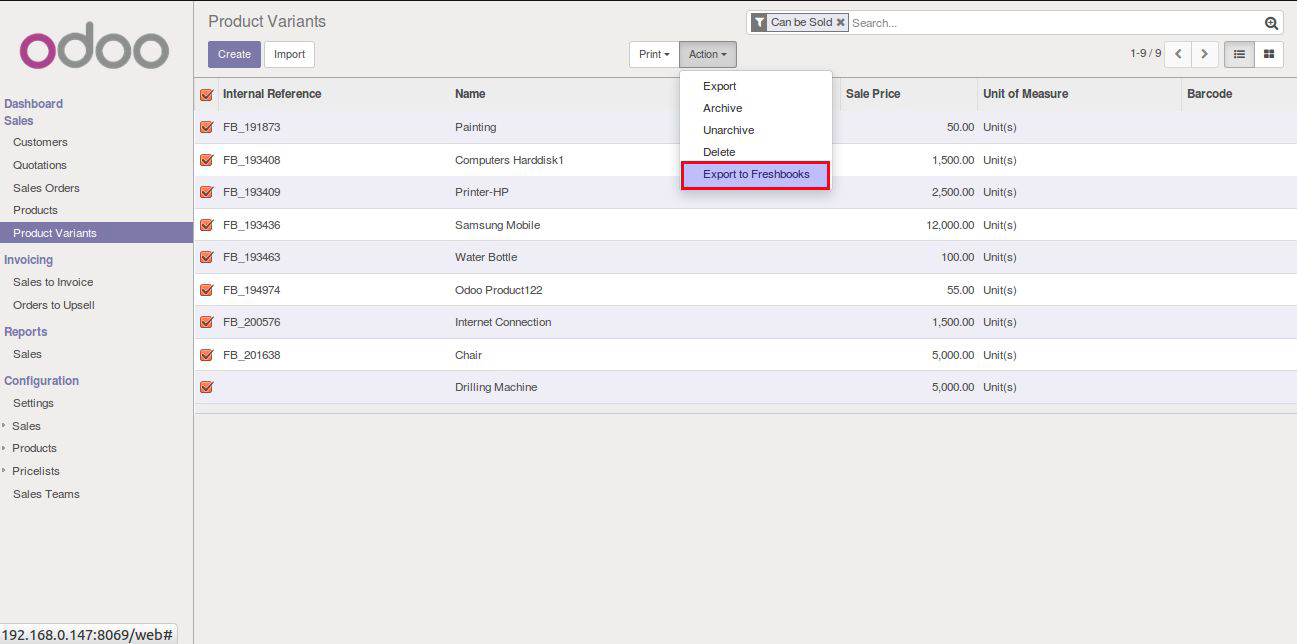Open the Samsung Mobile product name
The height and width of the screenshot is (644, 1297).
(497, 225)
